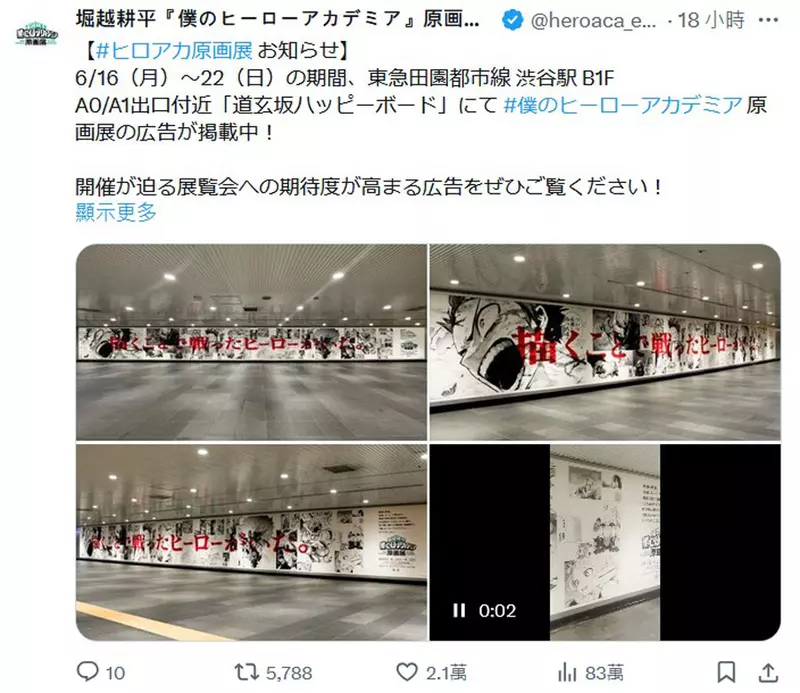
Task: Open the #僕のヒーローアカデミア hashtag
Action: tap(622, 105)
